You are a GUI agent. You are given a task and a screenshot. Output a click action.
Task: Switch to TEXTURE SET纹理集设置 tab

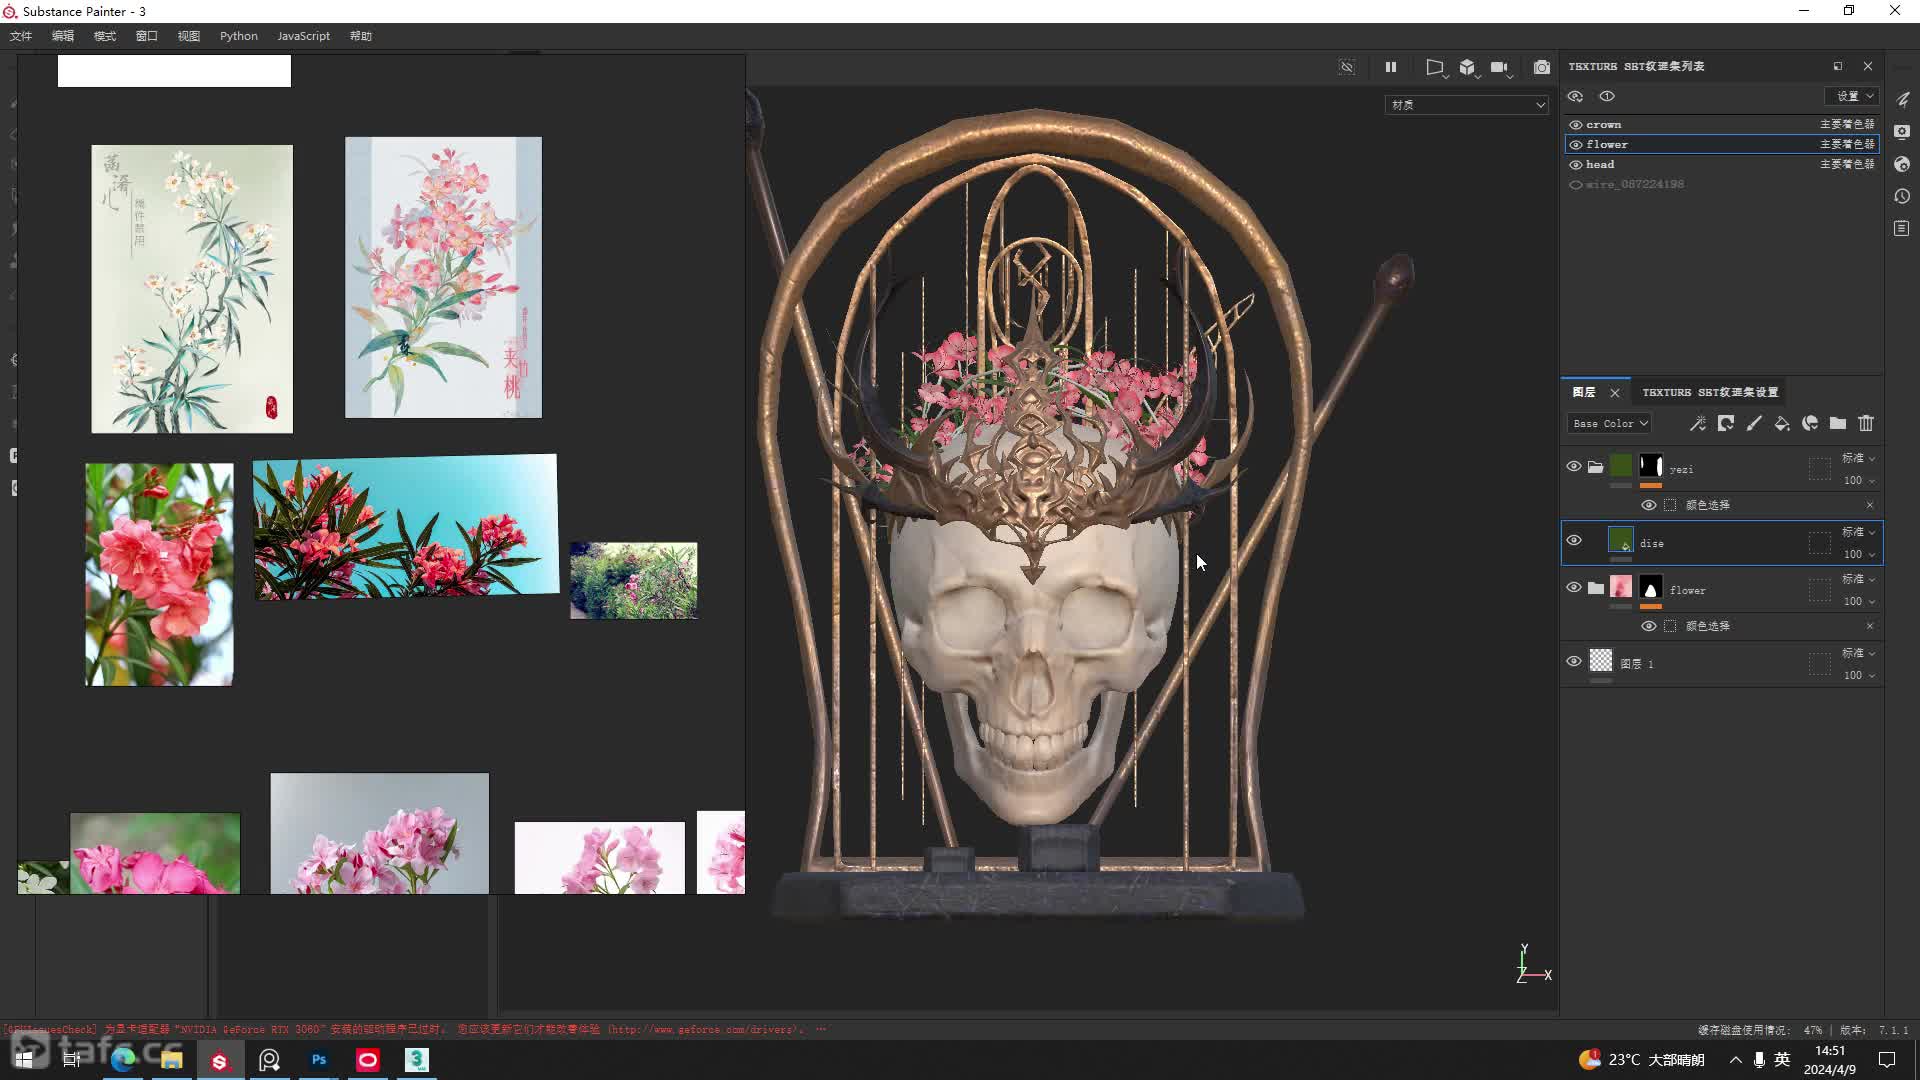(x=1710, y=392)
